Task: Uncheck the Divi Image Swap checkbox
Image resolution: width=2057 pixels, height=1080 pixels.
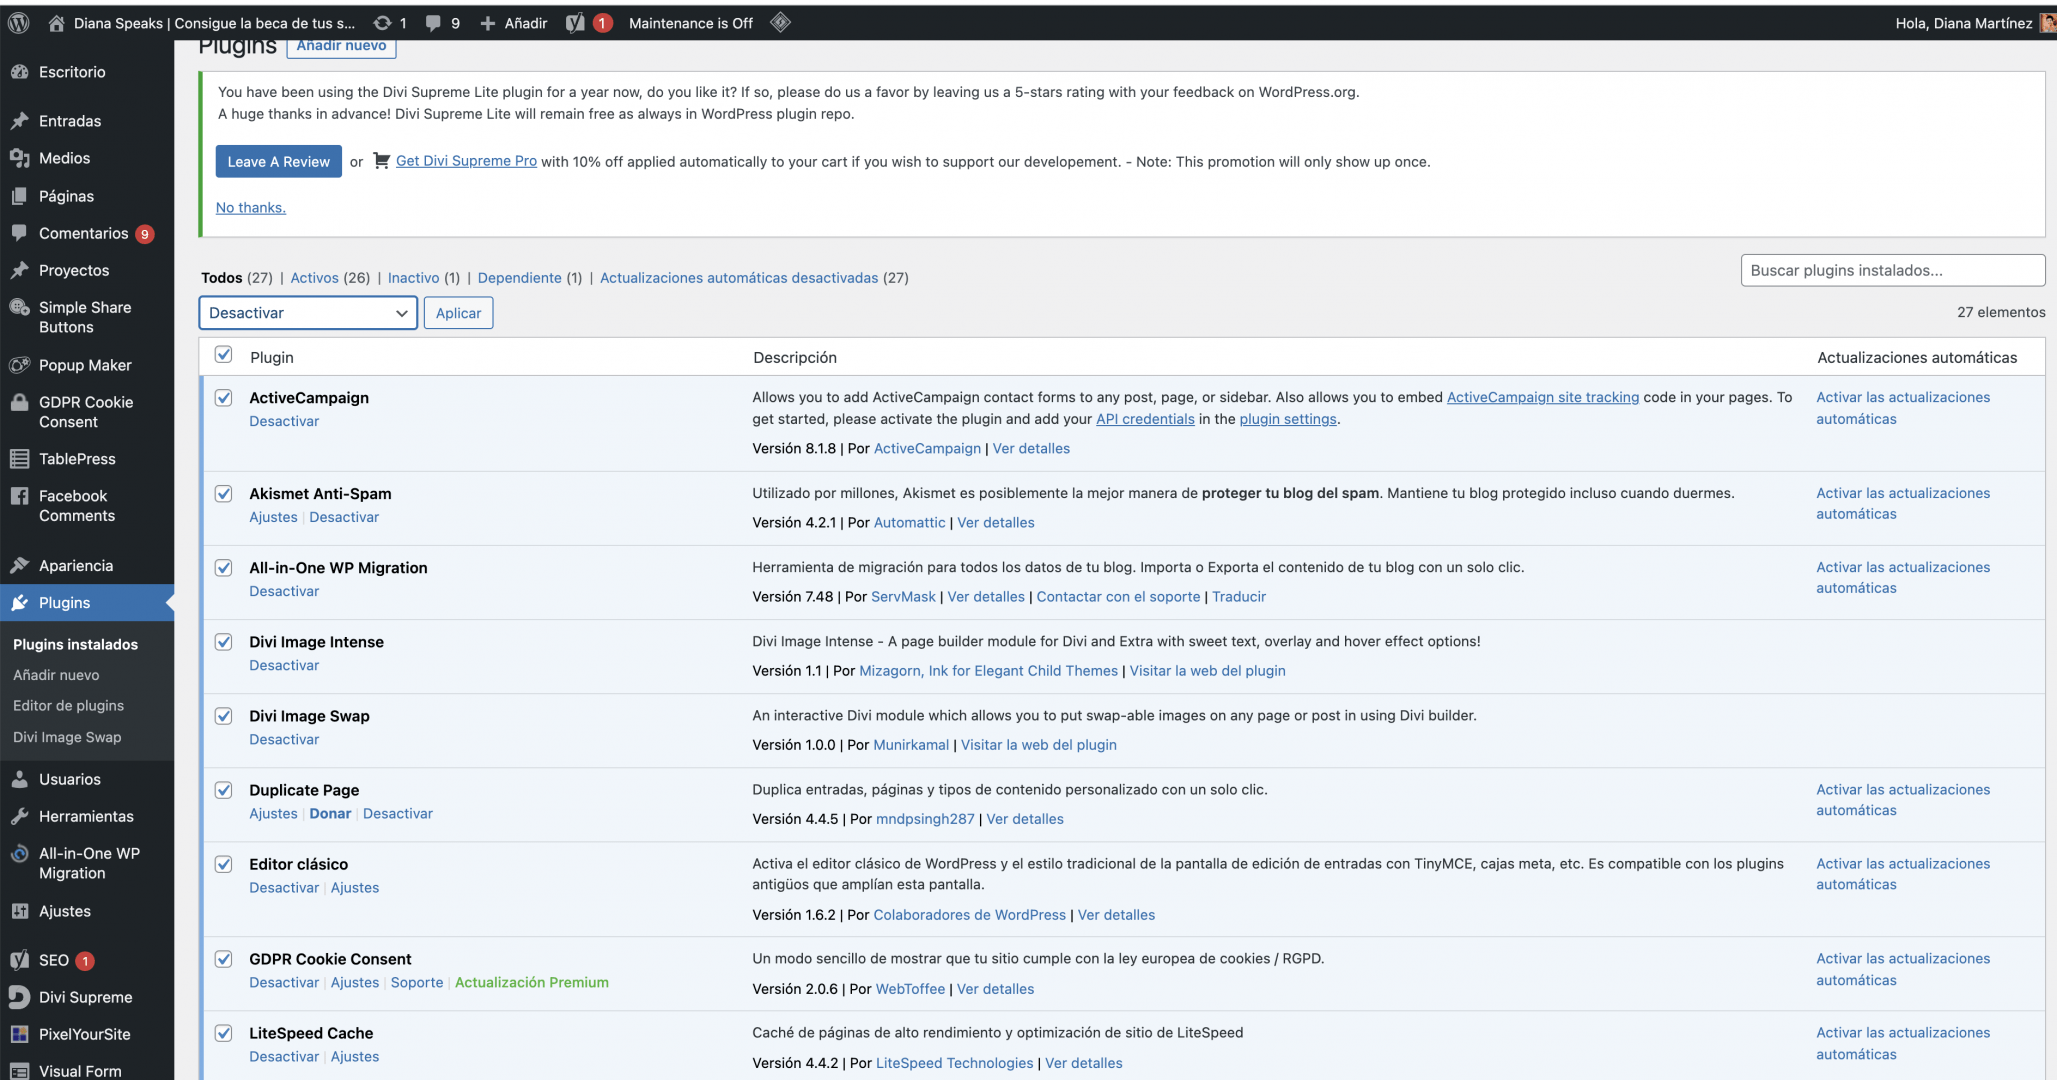Action: click(x=224, y=716)
